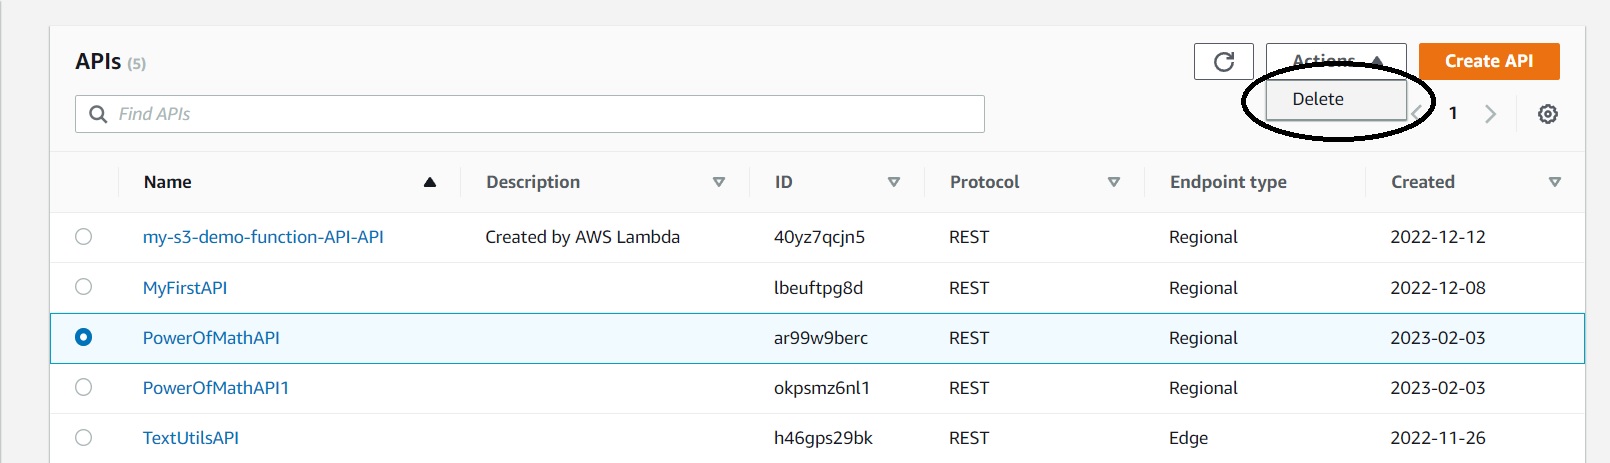Sort by the Protocol column arrow
Viewport: 1610px width, 463px height.
[x=1113, y=182]
